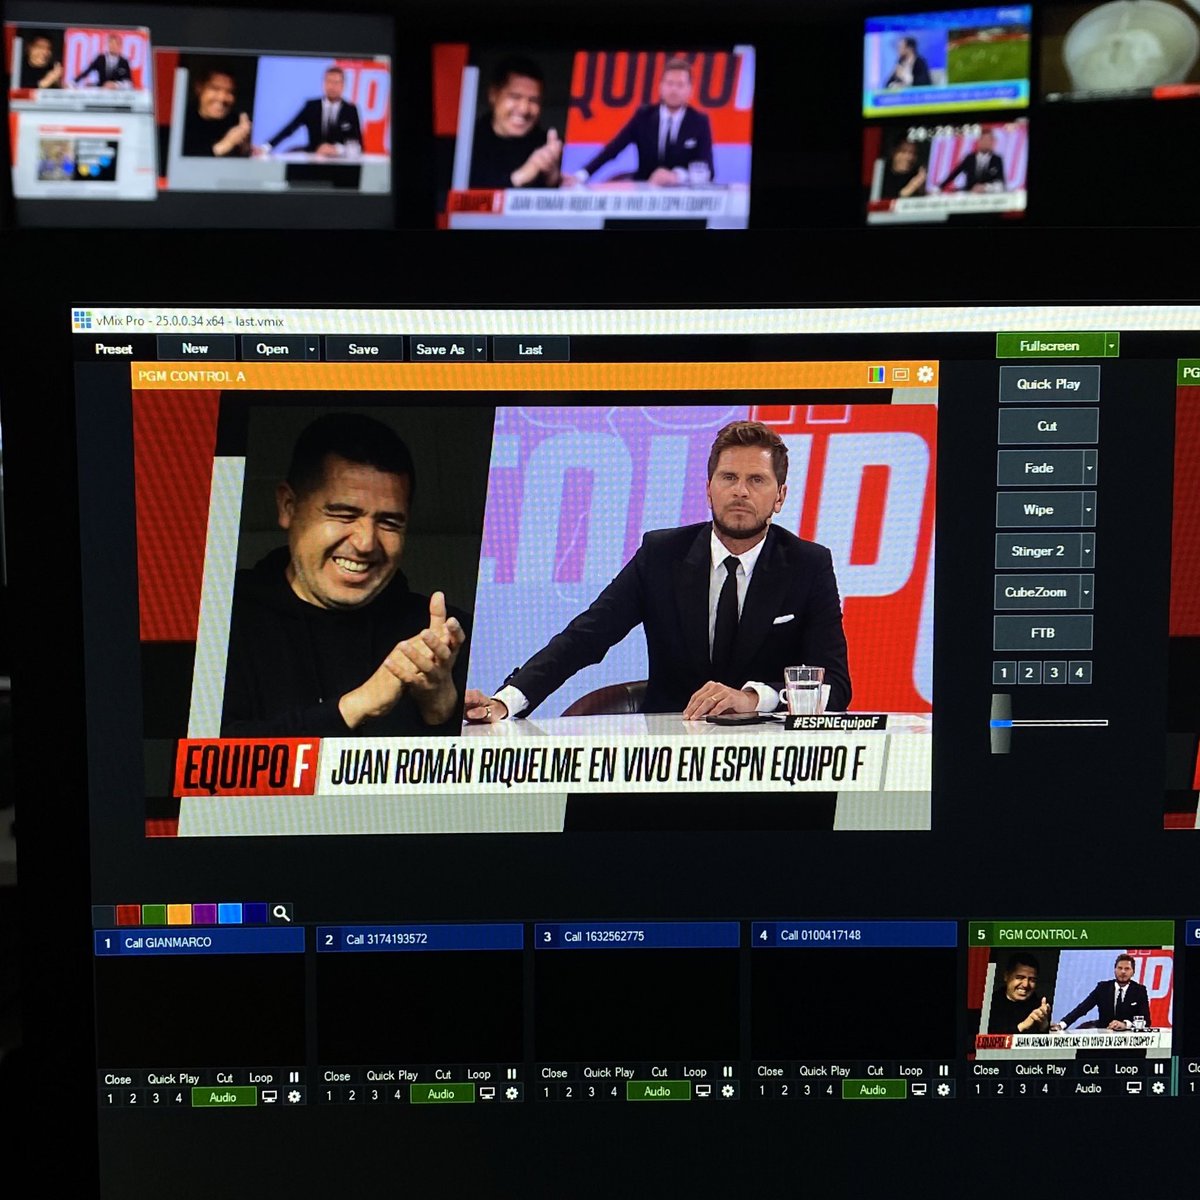Close the Call 3174193572 input
The image size is (1200, 1200).
(x=337, y=1076)
